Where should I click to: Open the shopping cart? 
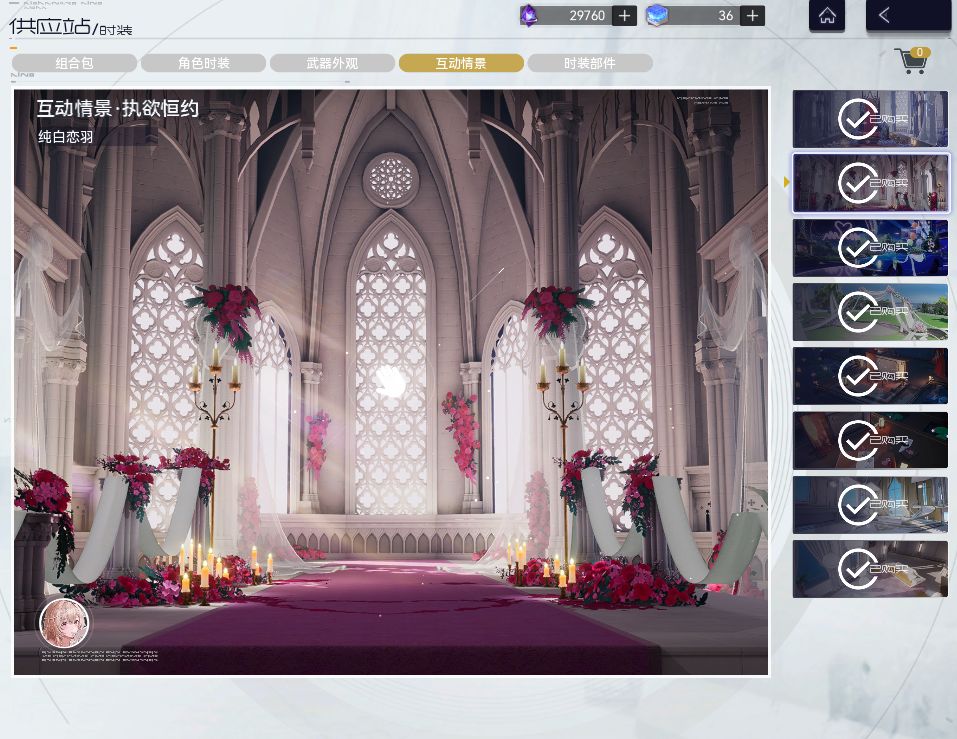912,61
